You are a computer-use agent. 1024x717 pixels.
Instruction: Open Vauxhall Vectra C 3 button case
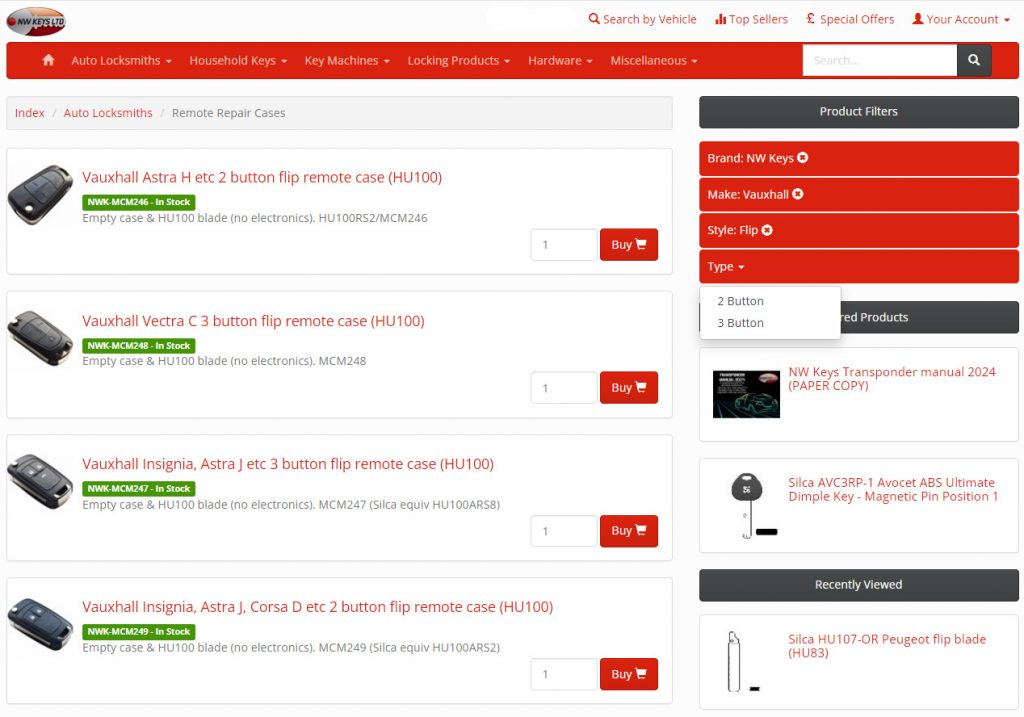click(x=253, y=321)
